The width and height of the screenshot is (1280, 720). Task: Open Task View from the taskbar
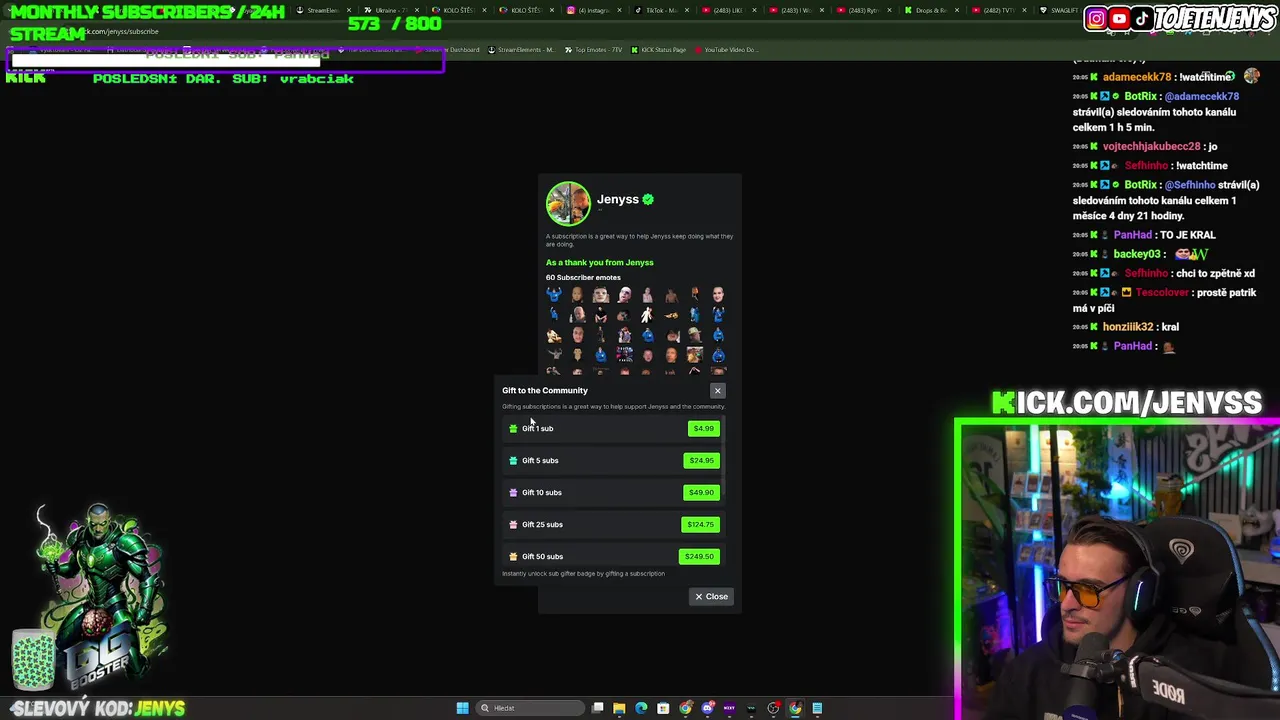click(597, 708)
